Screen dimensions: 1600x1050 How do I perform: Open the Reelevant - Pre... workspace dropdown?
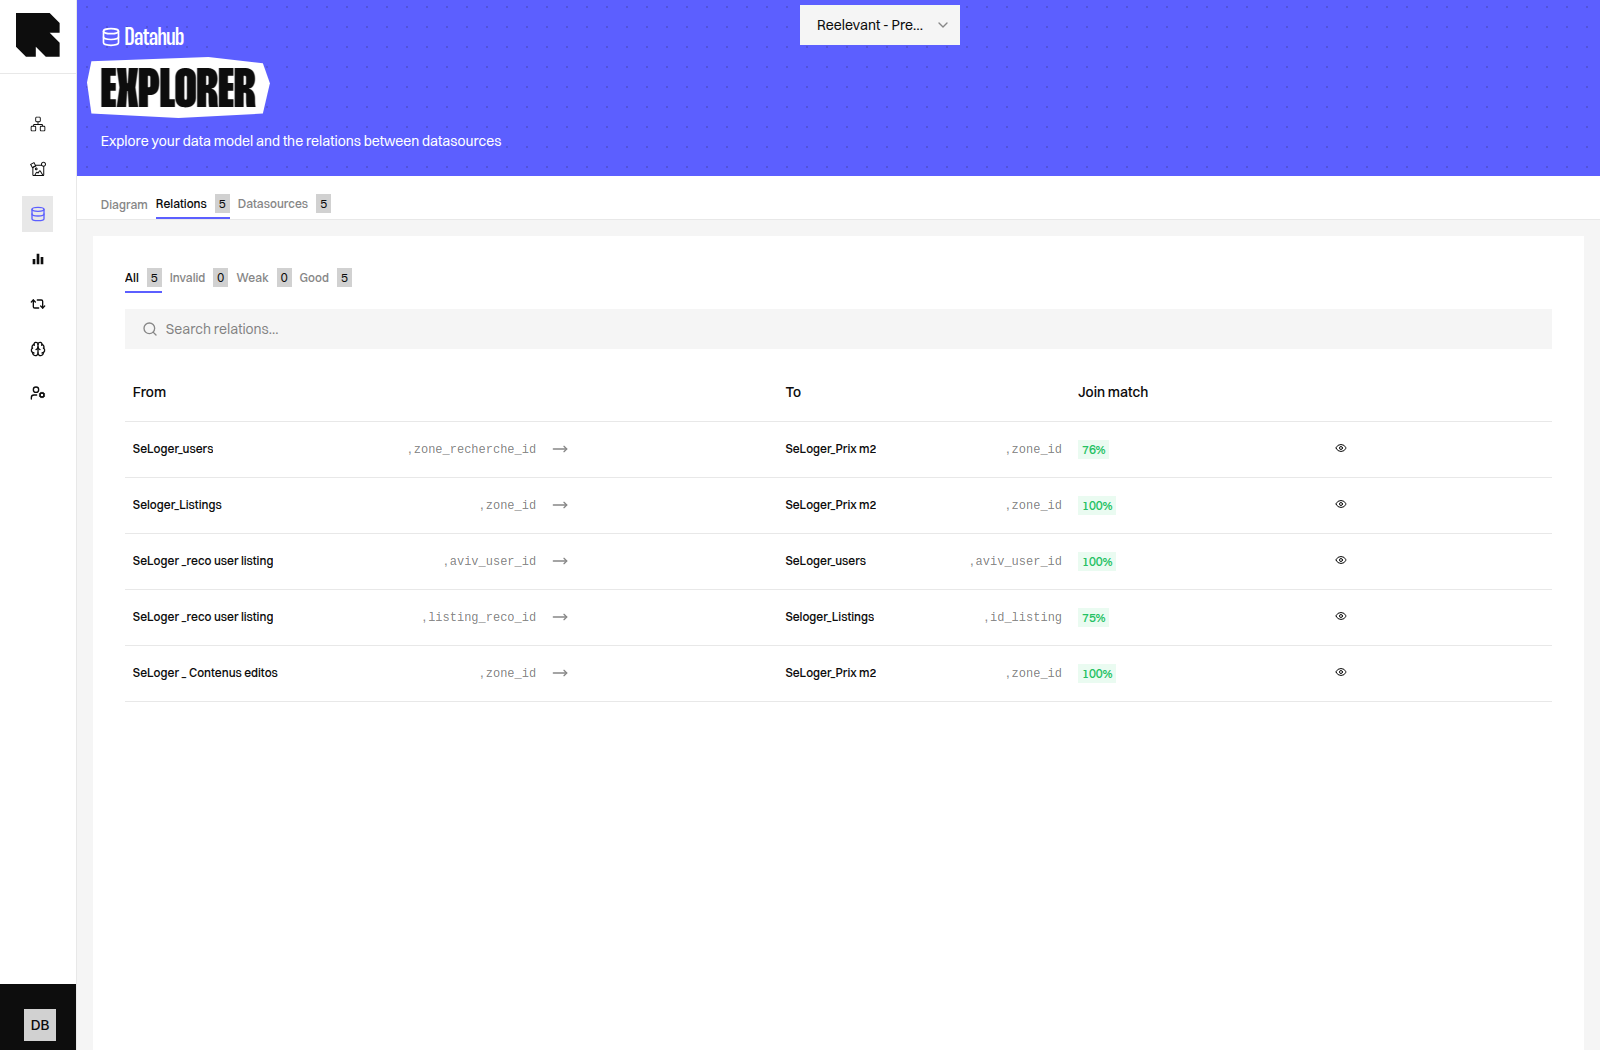880,25
